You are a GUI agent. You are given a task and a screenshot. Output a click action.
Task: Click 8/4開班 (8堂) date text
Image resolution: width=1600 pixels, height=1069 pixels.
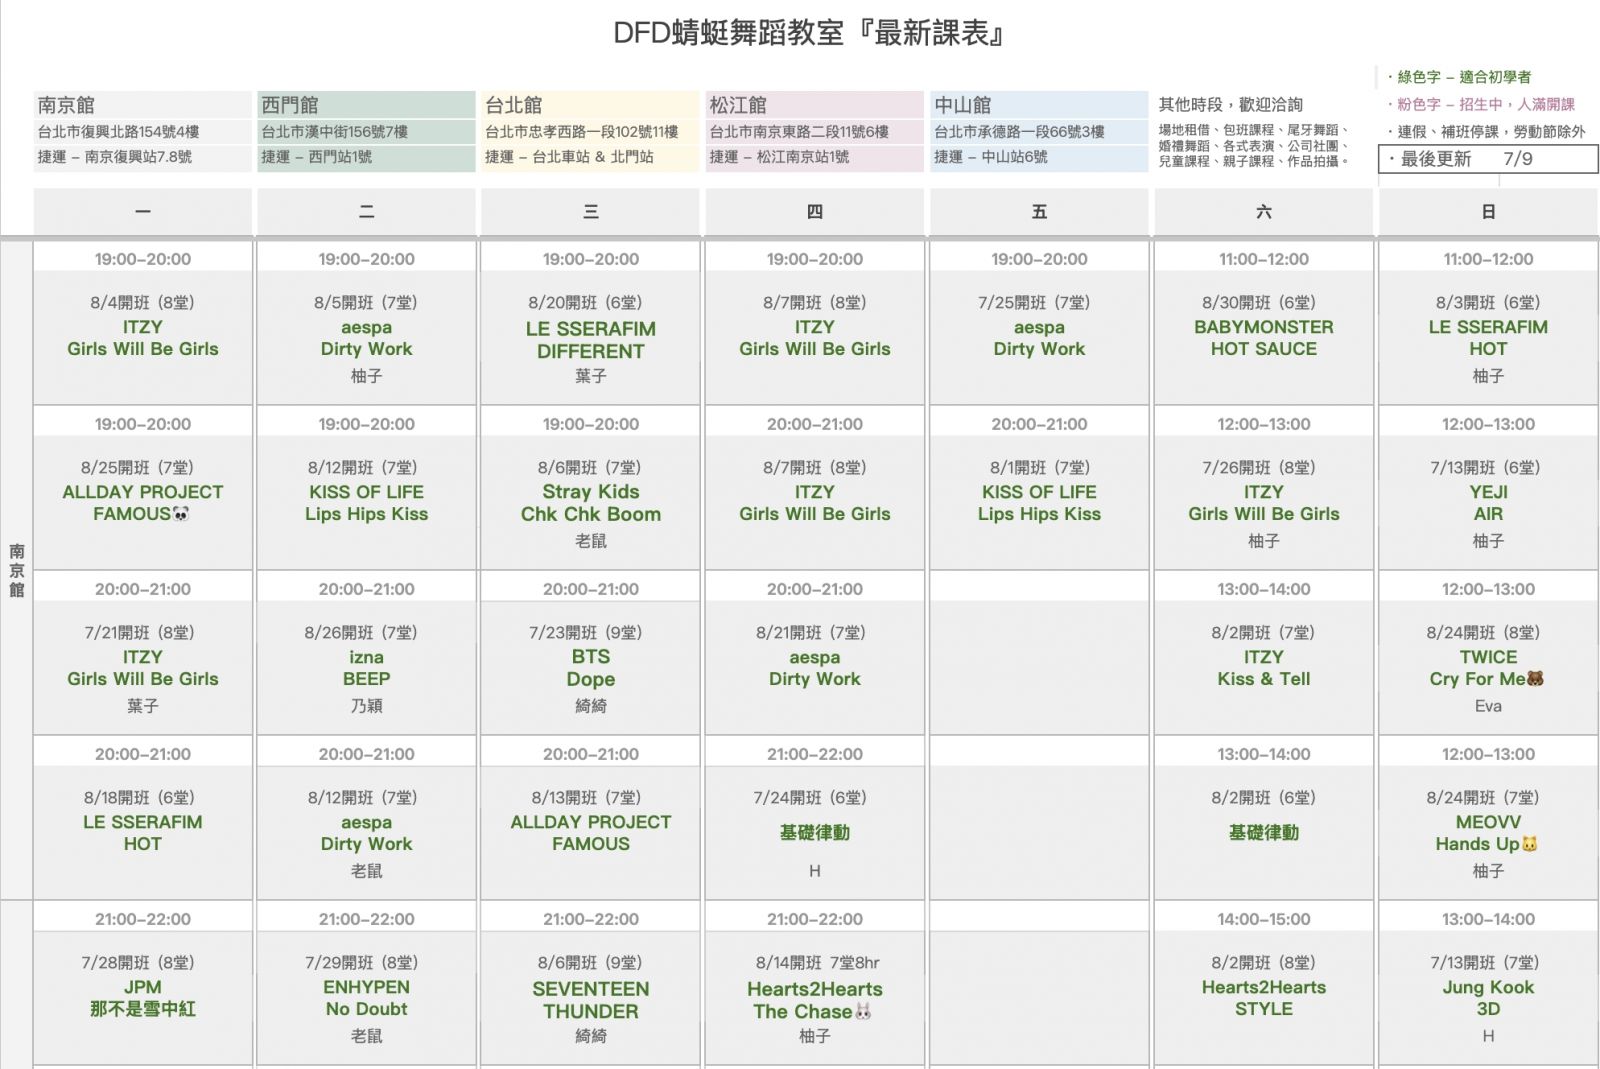(143, 302)
